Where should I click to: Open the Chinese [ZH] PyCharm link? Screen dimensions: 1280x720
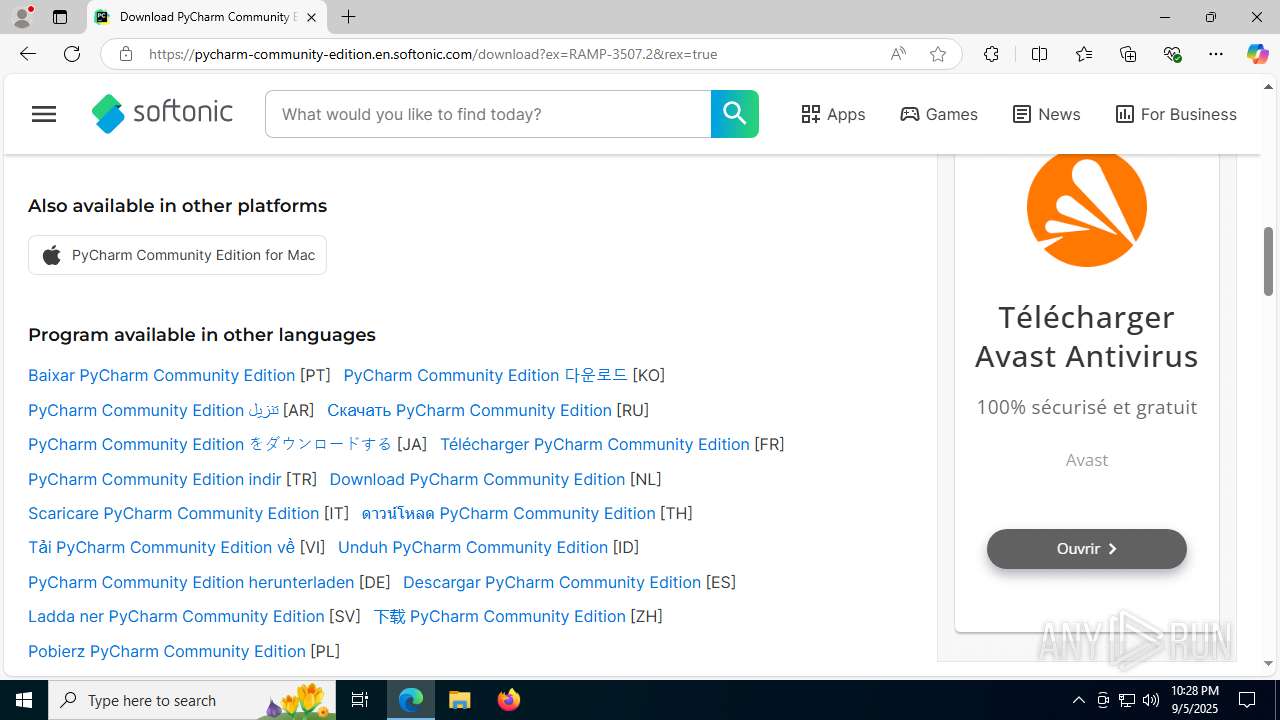coord(499,616)
